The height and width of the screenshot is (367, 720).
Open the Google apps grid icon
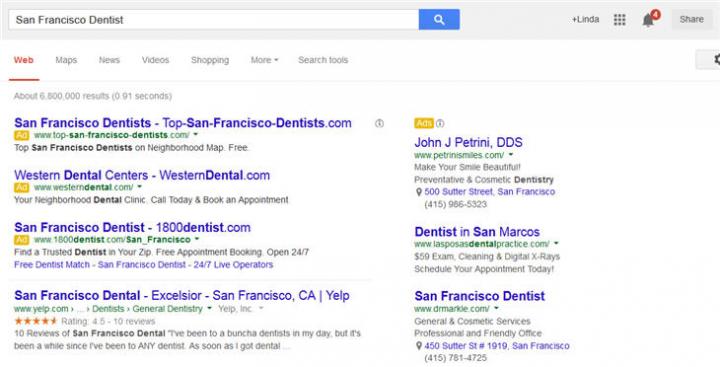tap(619, 19)
